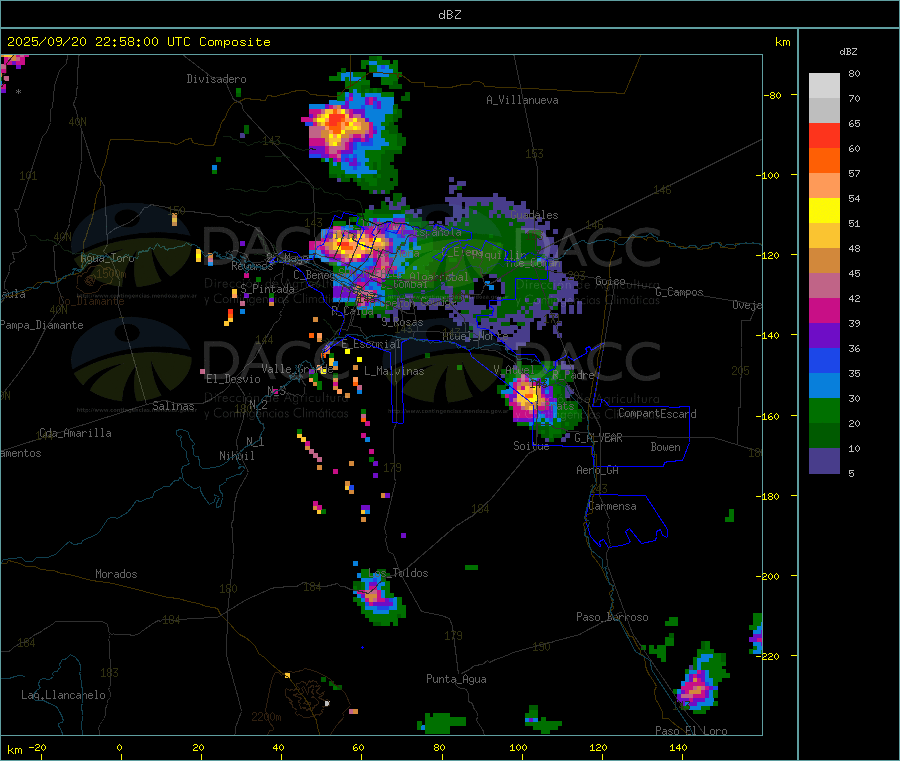
Task: Click the Paso_Barroso location label
Action: 612,617
